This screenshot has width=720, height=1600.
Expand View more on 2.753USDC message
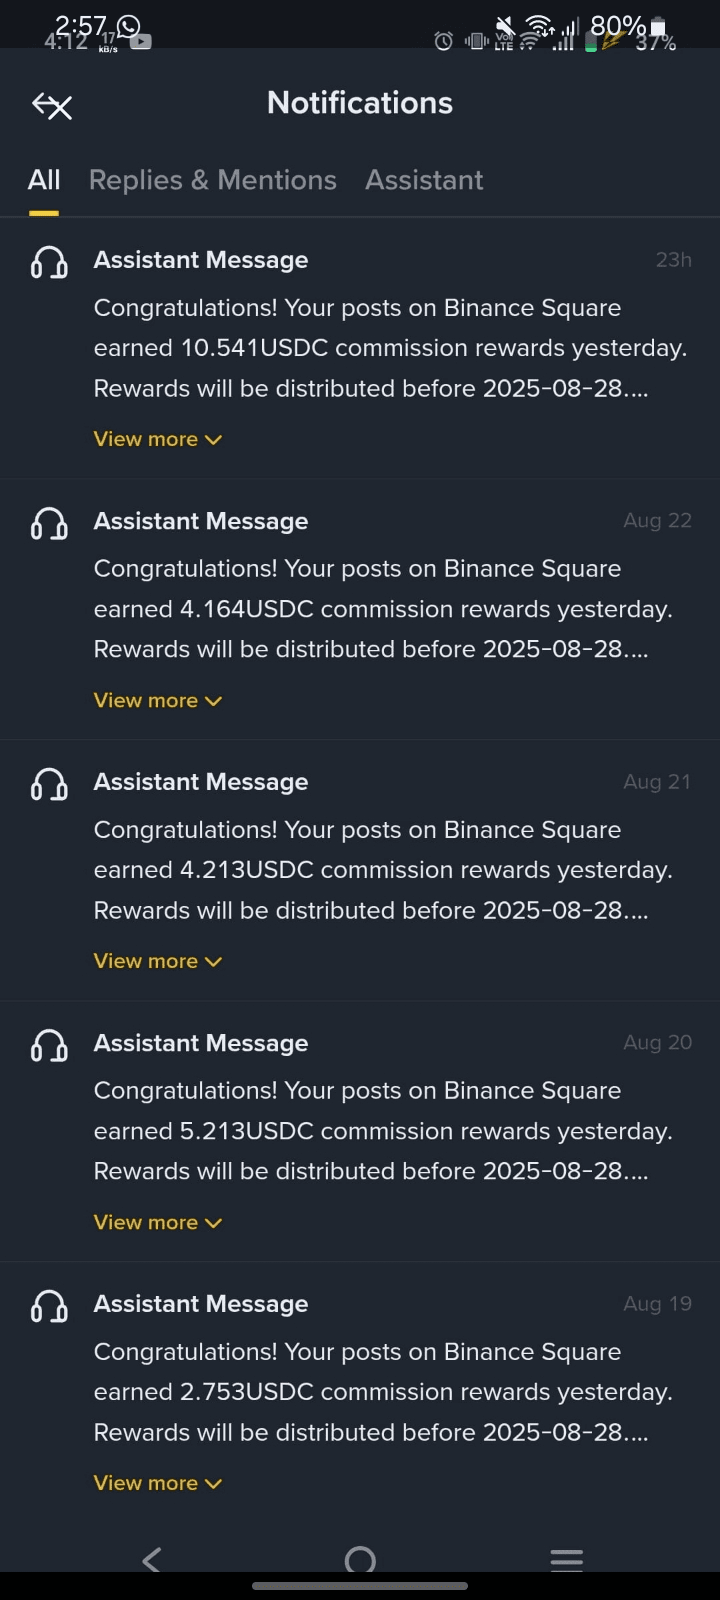[x=157, y=1483]
